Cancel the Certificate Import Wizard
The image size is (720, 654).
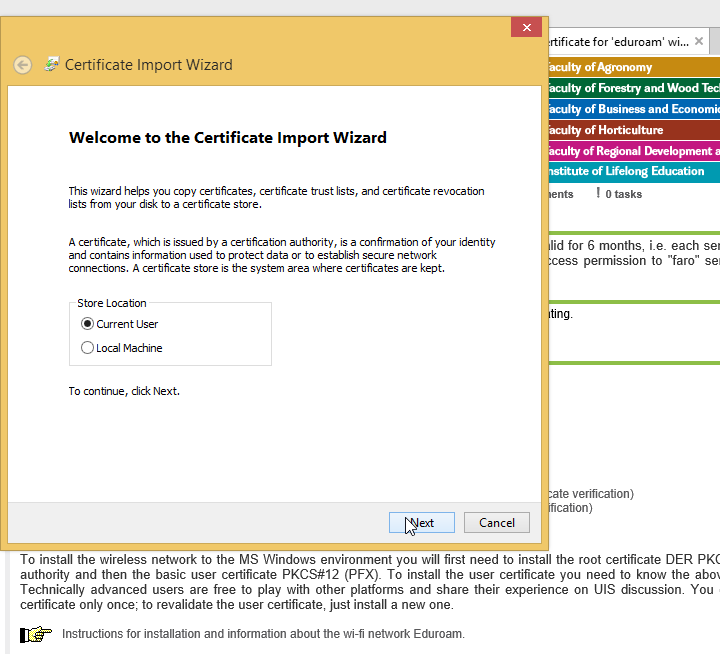496,523
